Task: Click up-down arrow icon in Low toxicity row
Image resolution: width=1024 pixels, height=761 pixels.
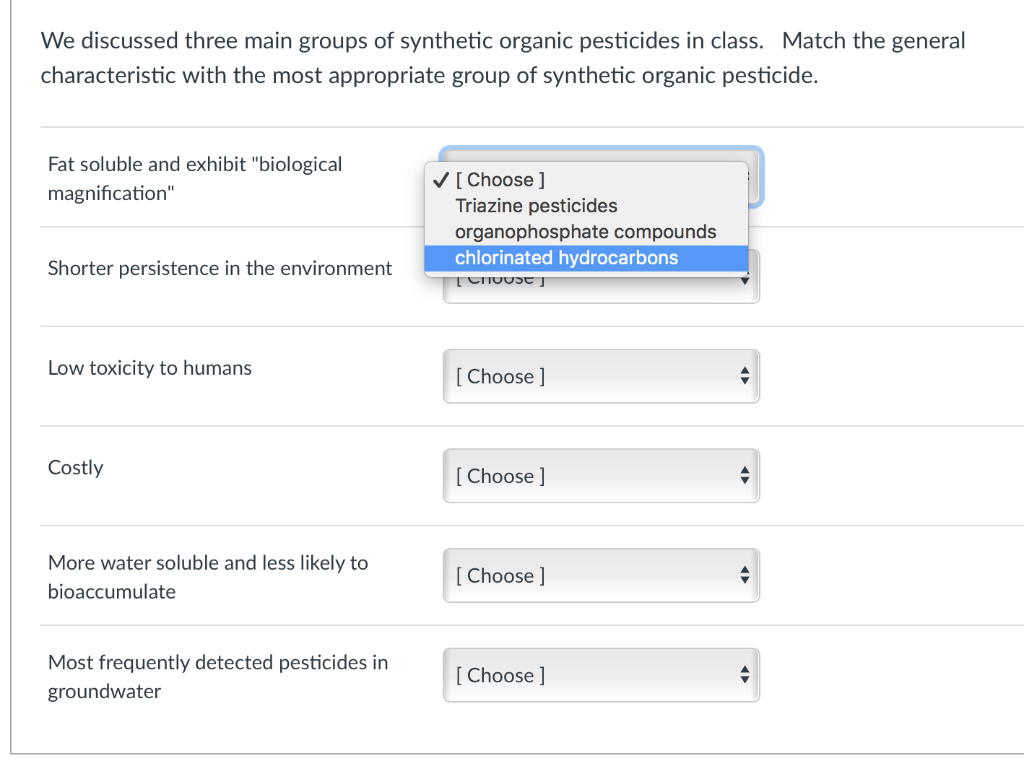Action: coord(743,377)
